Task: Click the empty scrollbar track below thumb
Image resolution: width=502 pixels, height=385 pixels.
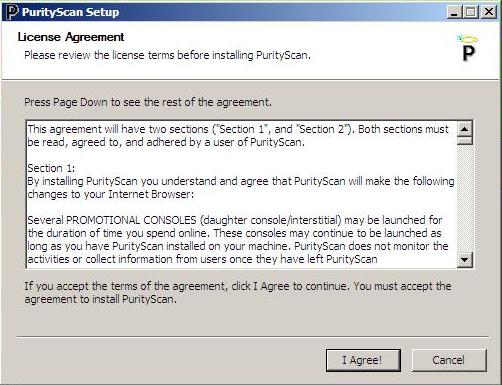Action: pyautogui.click(x=465, y=198)
